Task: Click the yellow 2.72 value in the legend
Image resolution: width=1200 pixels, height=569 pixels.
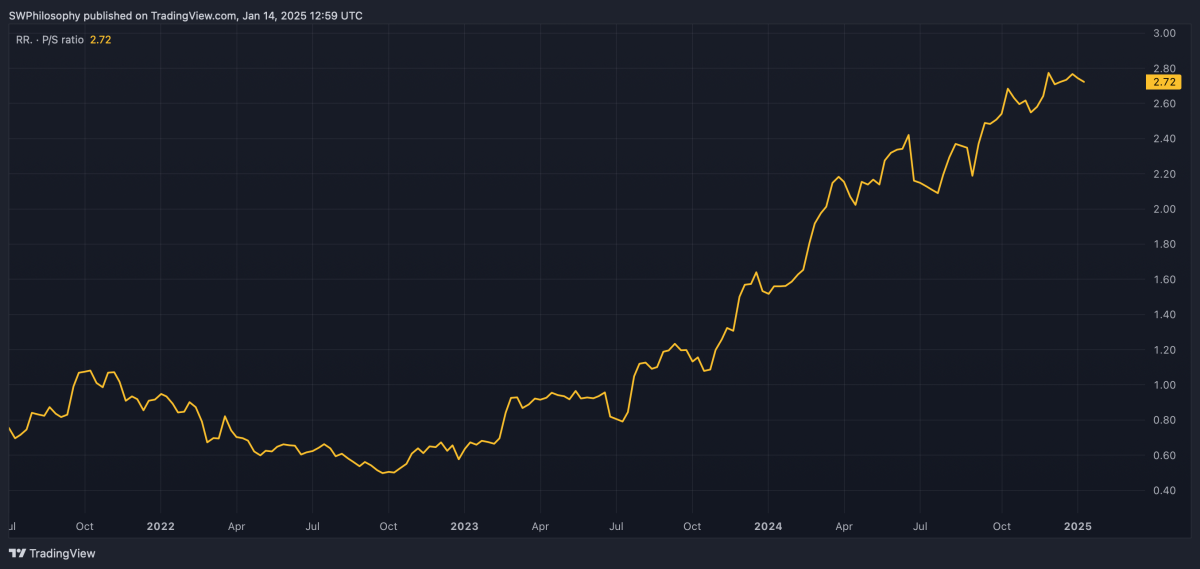Action: click(x=101, y=40)
